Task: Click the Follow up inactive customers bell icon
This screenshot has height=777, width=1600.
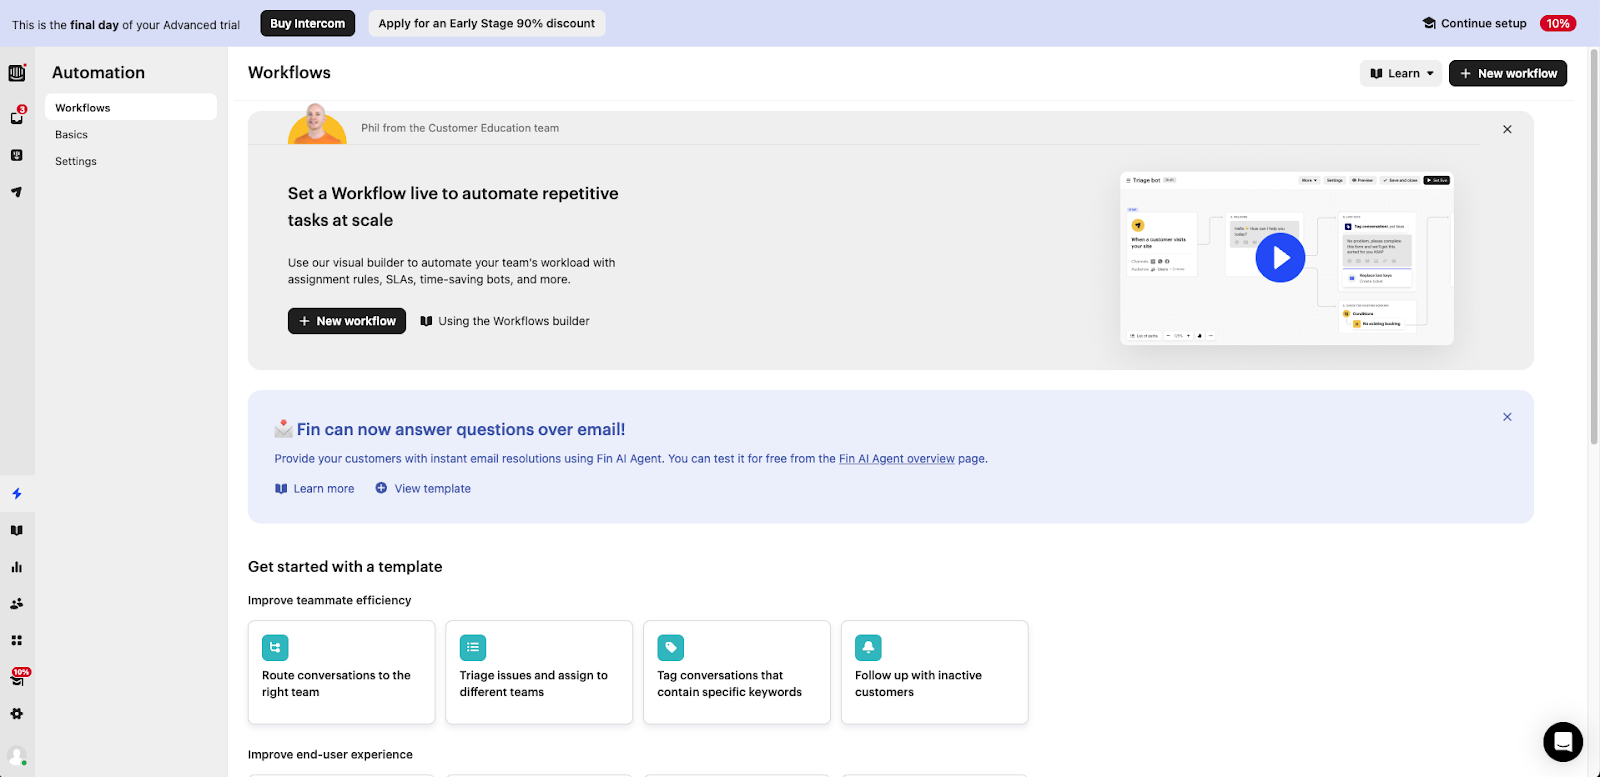Action: click(868, 648)
